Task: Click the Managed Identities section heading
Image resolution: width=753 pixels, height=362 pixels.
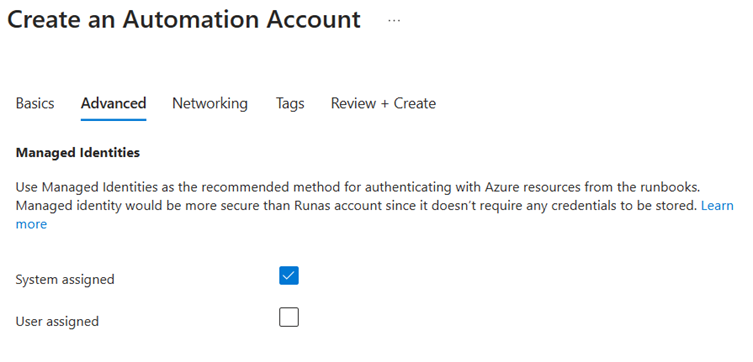Action: pyautogui.click(x=78, y=153)
